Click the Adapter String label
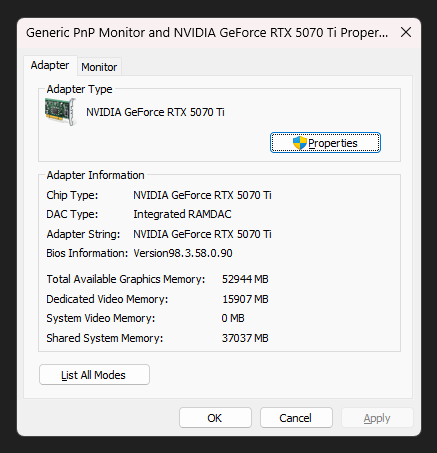Image resolution: width=437 pixels, height=453 pixels. [83, 234]
